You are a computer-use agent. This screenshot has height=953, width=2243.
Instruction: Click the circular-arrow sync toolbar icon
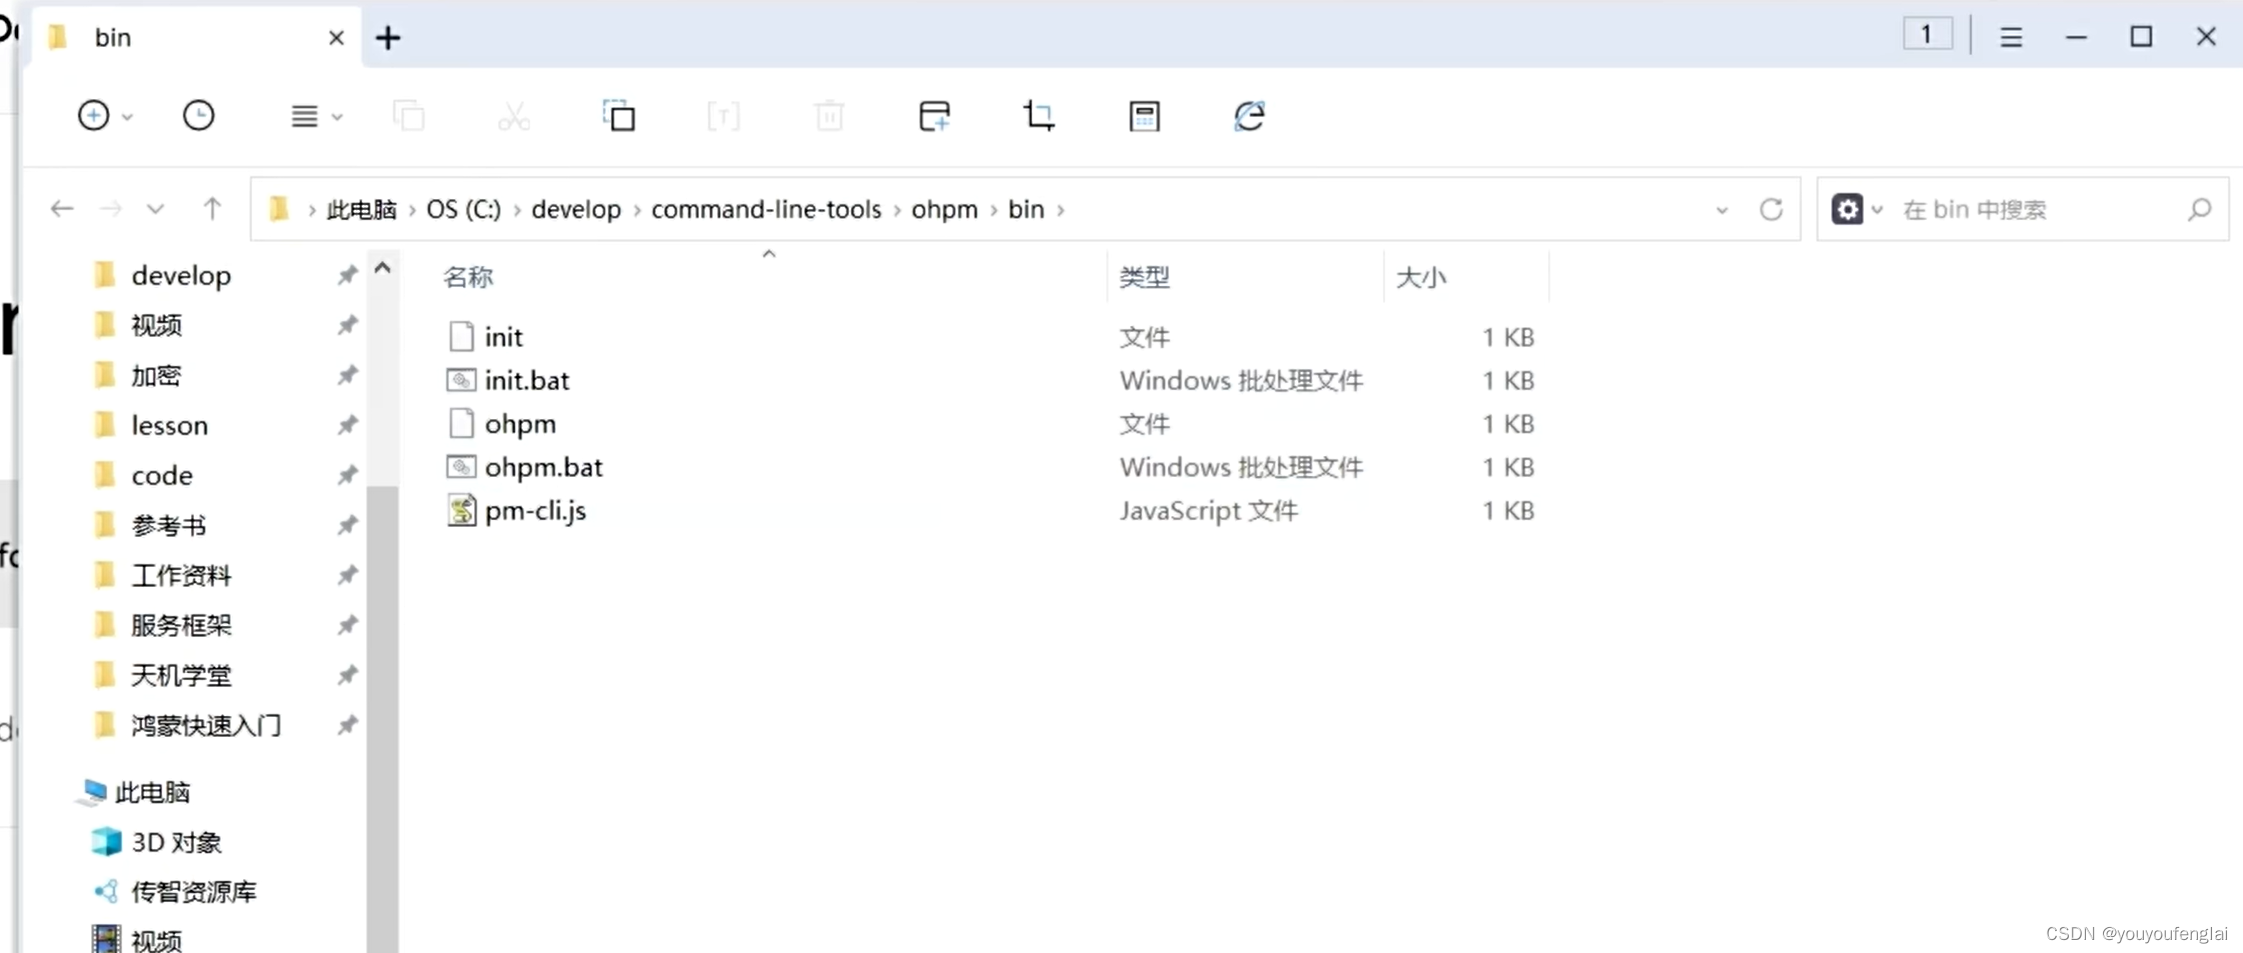[1249, 116]
